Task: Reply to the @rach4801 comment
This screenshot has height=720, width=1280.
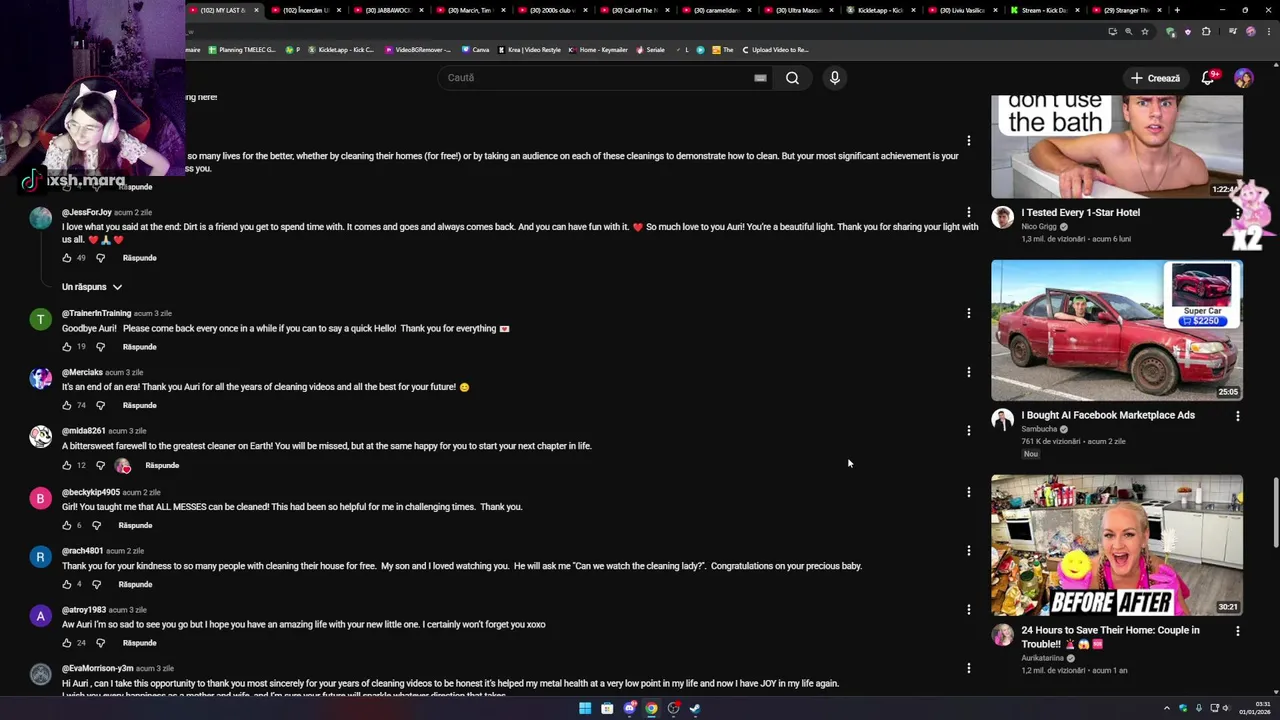Action: (135, 584)
